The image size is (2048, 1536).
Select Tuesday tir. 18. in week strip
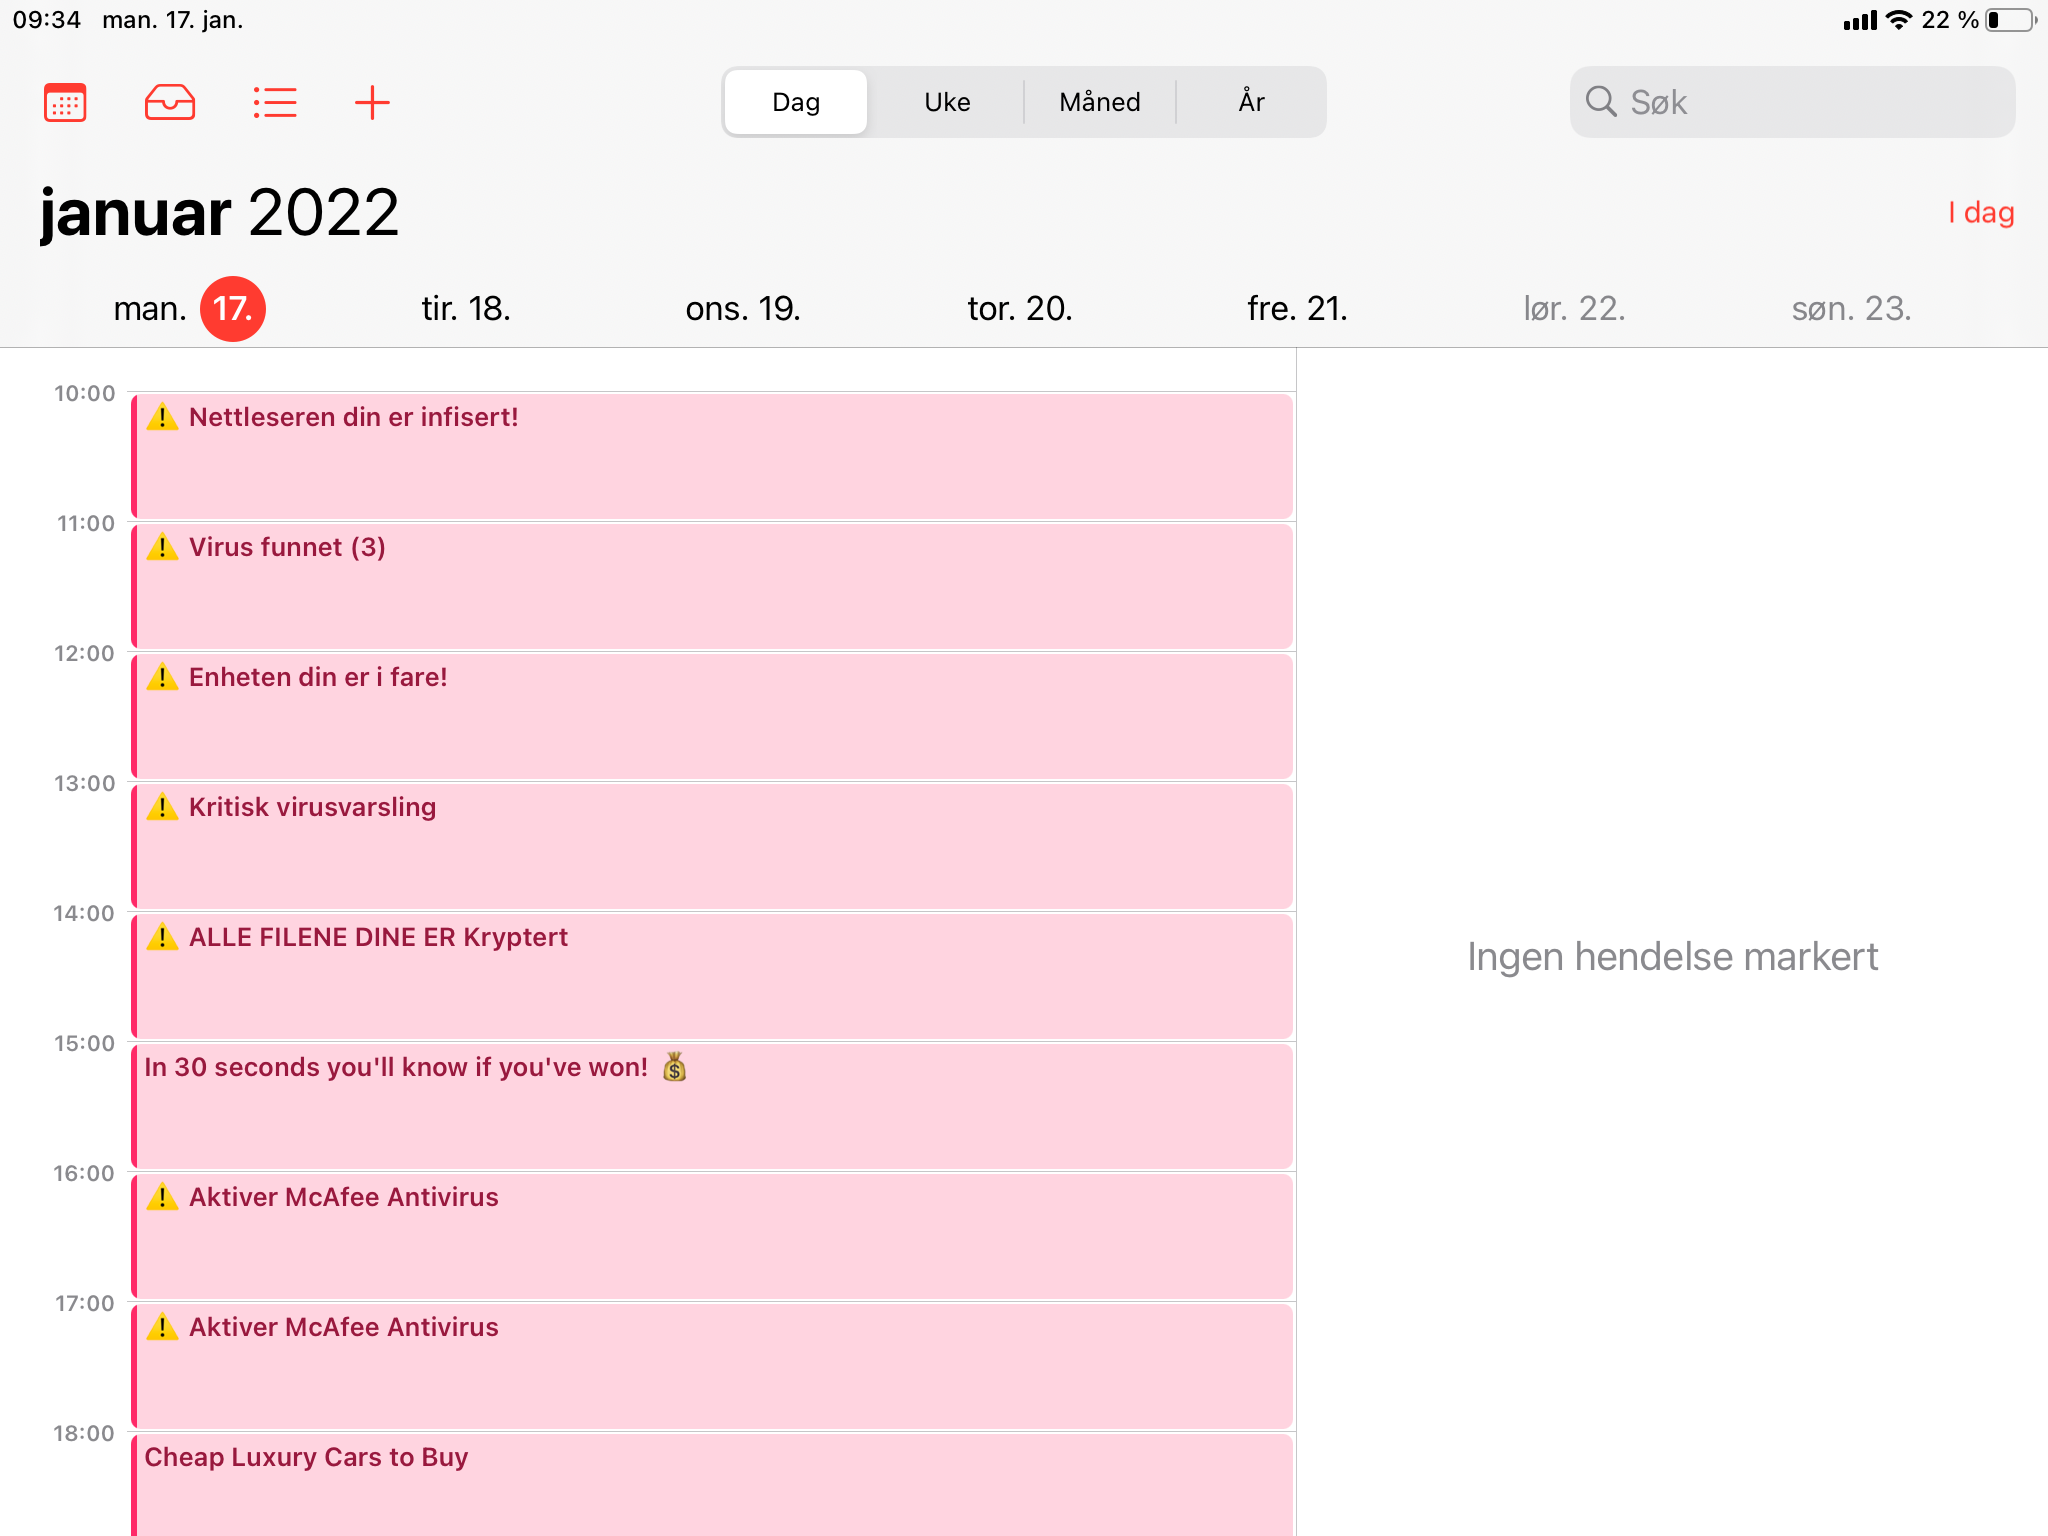coord(466,308)
